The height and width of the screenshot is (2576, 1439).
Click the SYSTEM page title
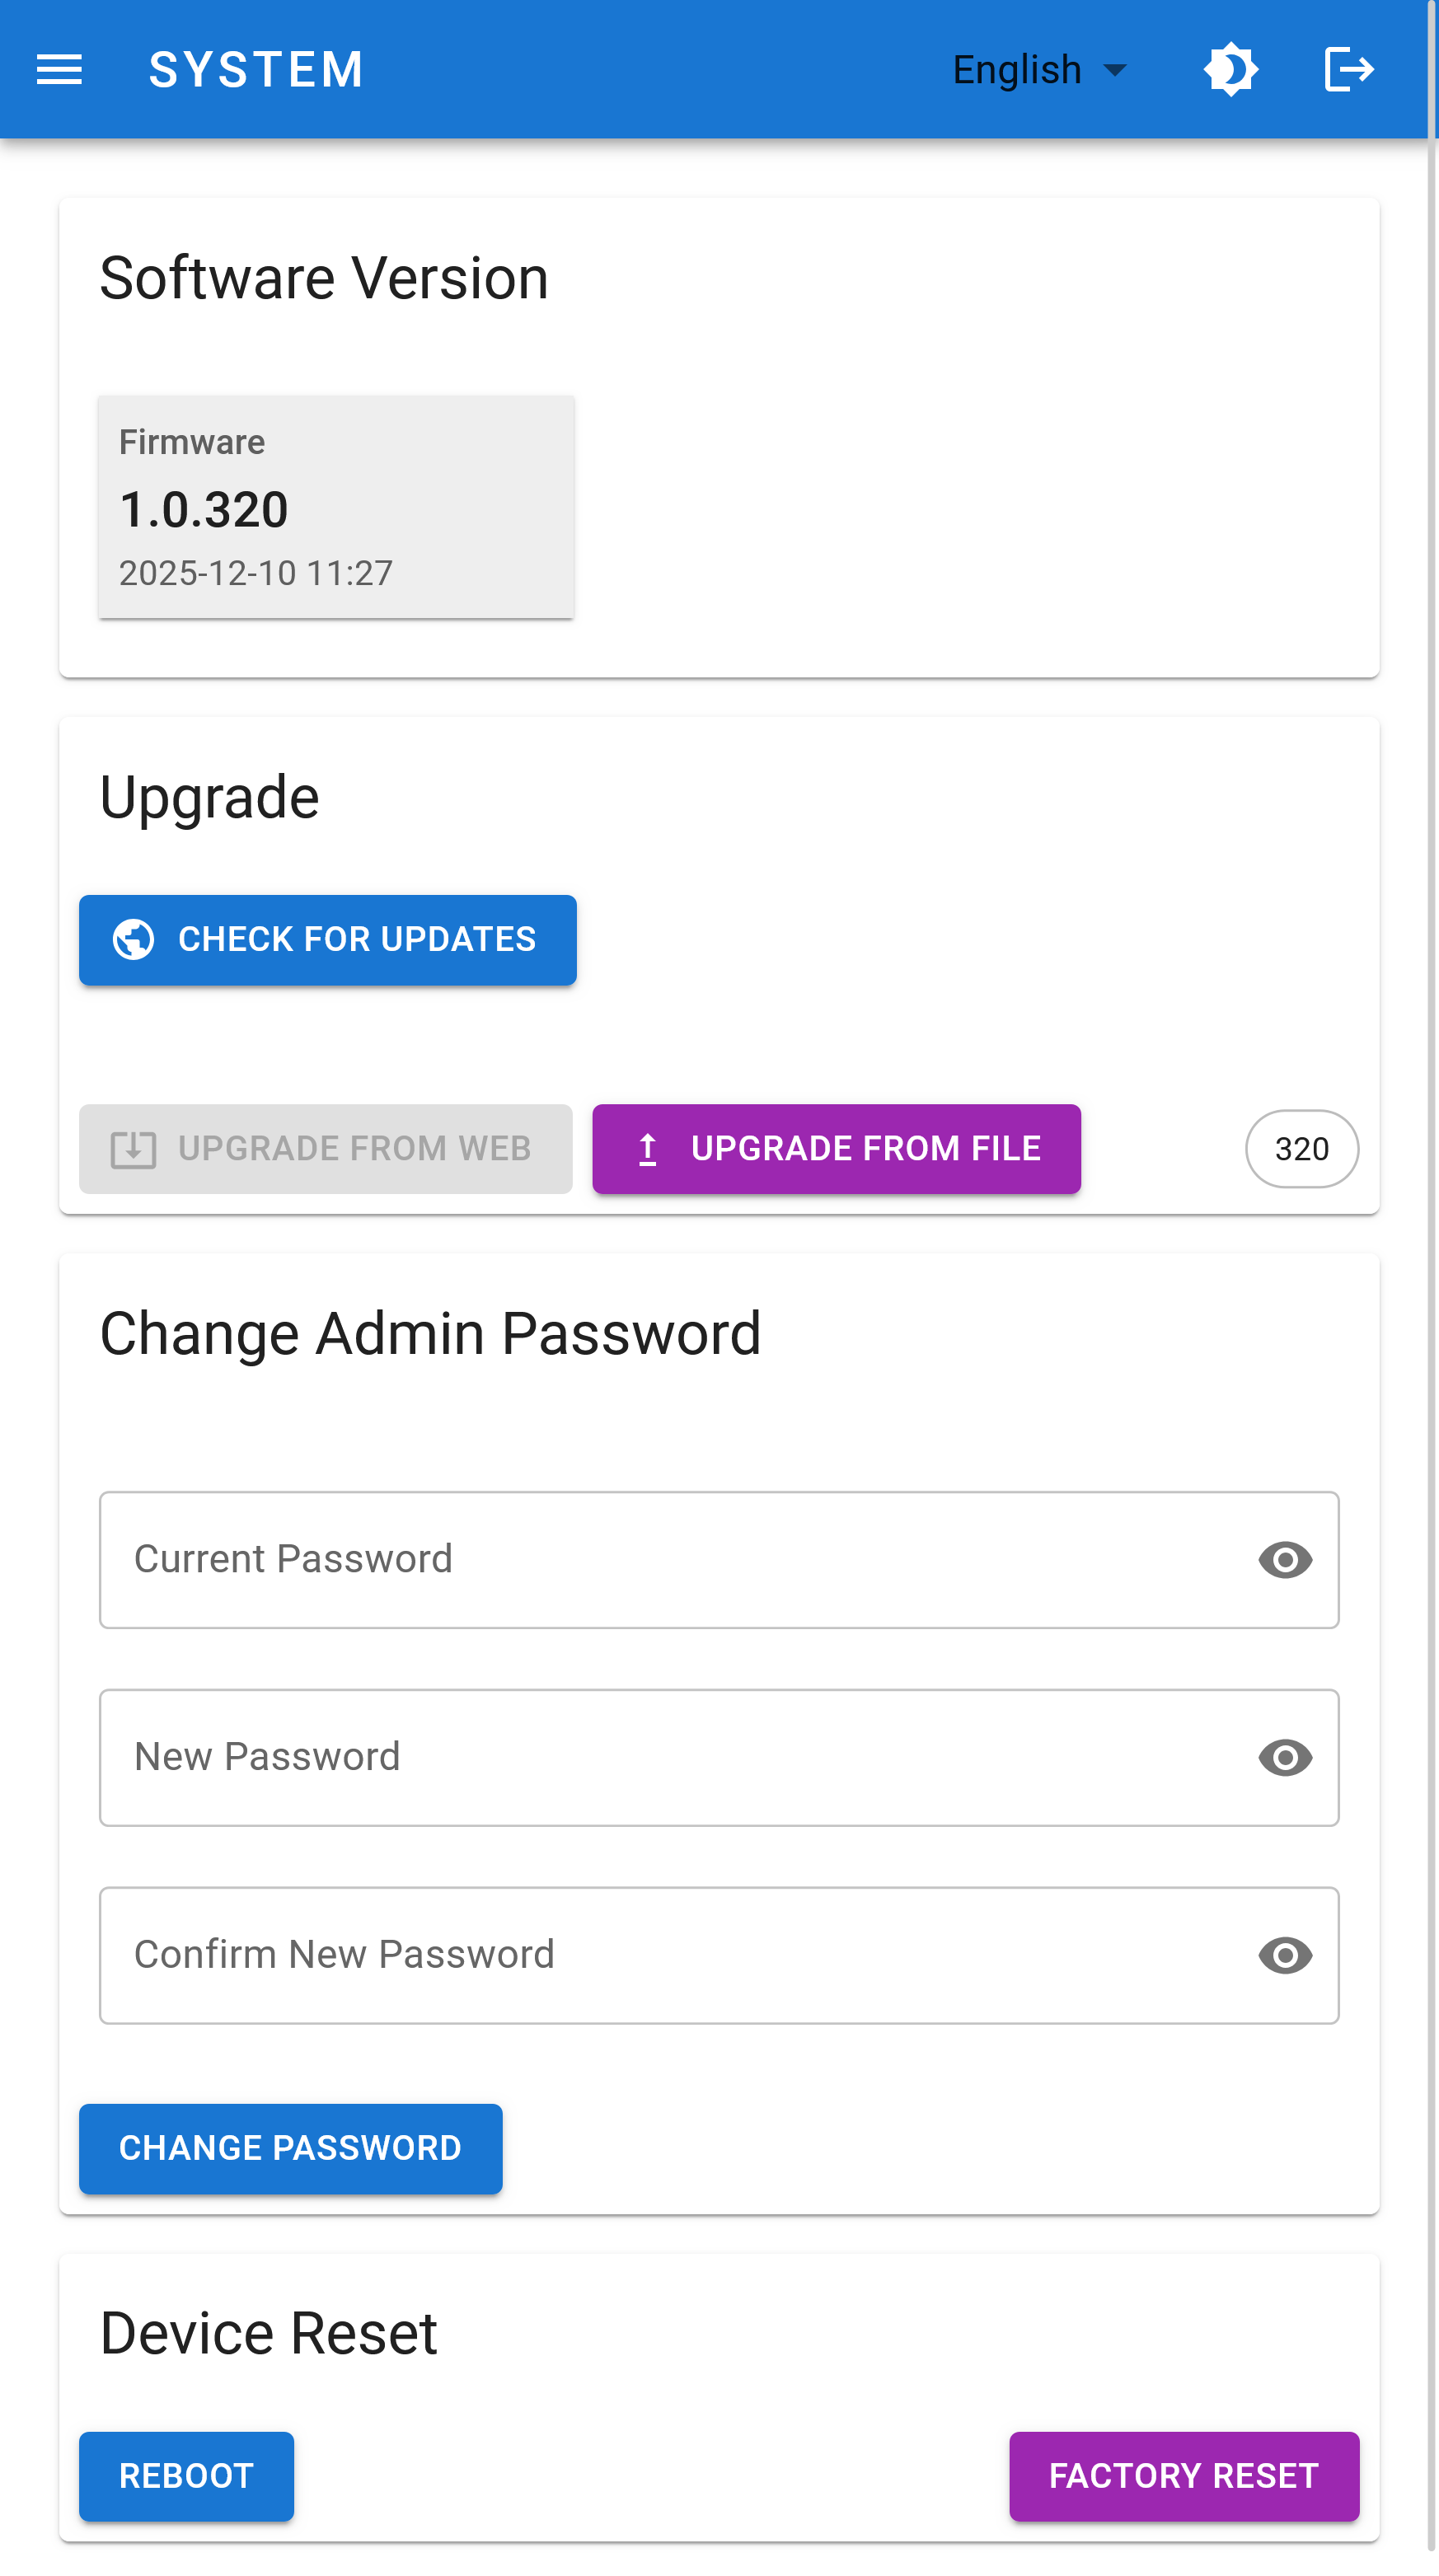[x=256, y=69]
